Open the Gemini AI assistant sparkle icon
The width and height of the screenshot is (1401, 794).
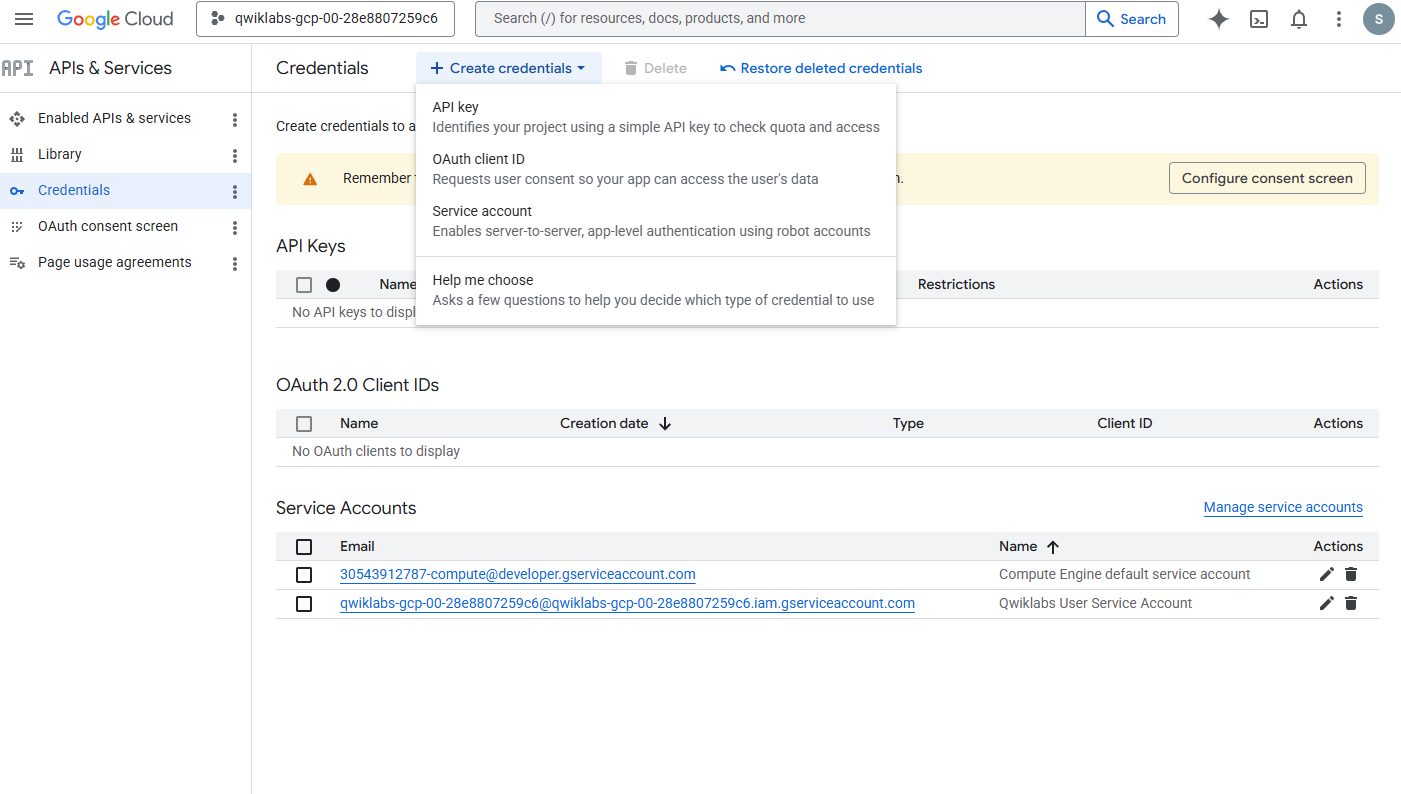pos(1218,19)
